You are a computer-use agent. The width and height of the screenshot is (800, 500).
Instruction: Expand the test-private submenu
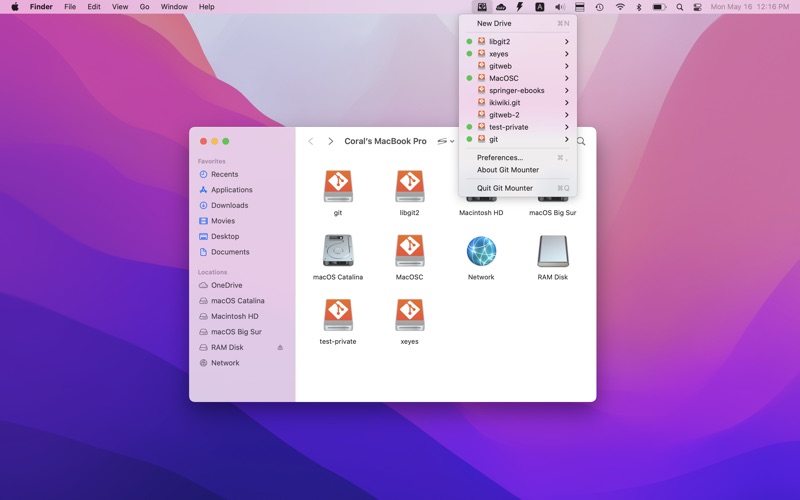566,127
